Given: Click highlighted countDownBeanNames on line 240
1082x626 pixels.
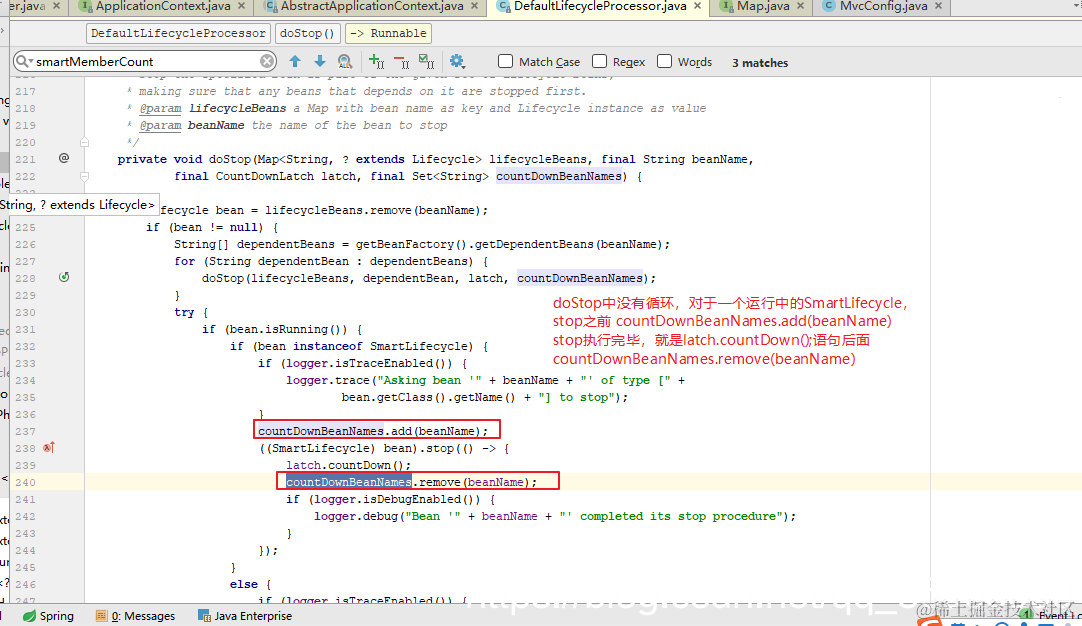Looking at the screenshot, I should click(348, 482).
